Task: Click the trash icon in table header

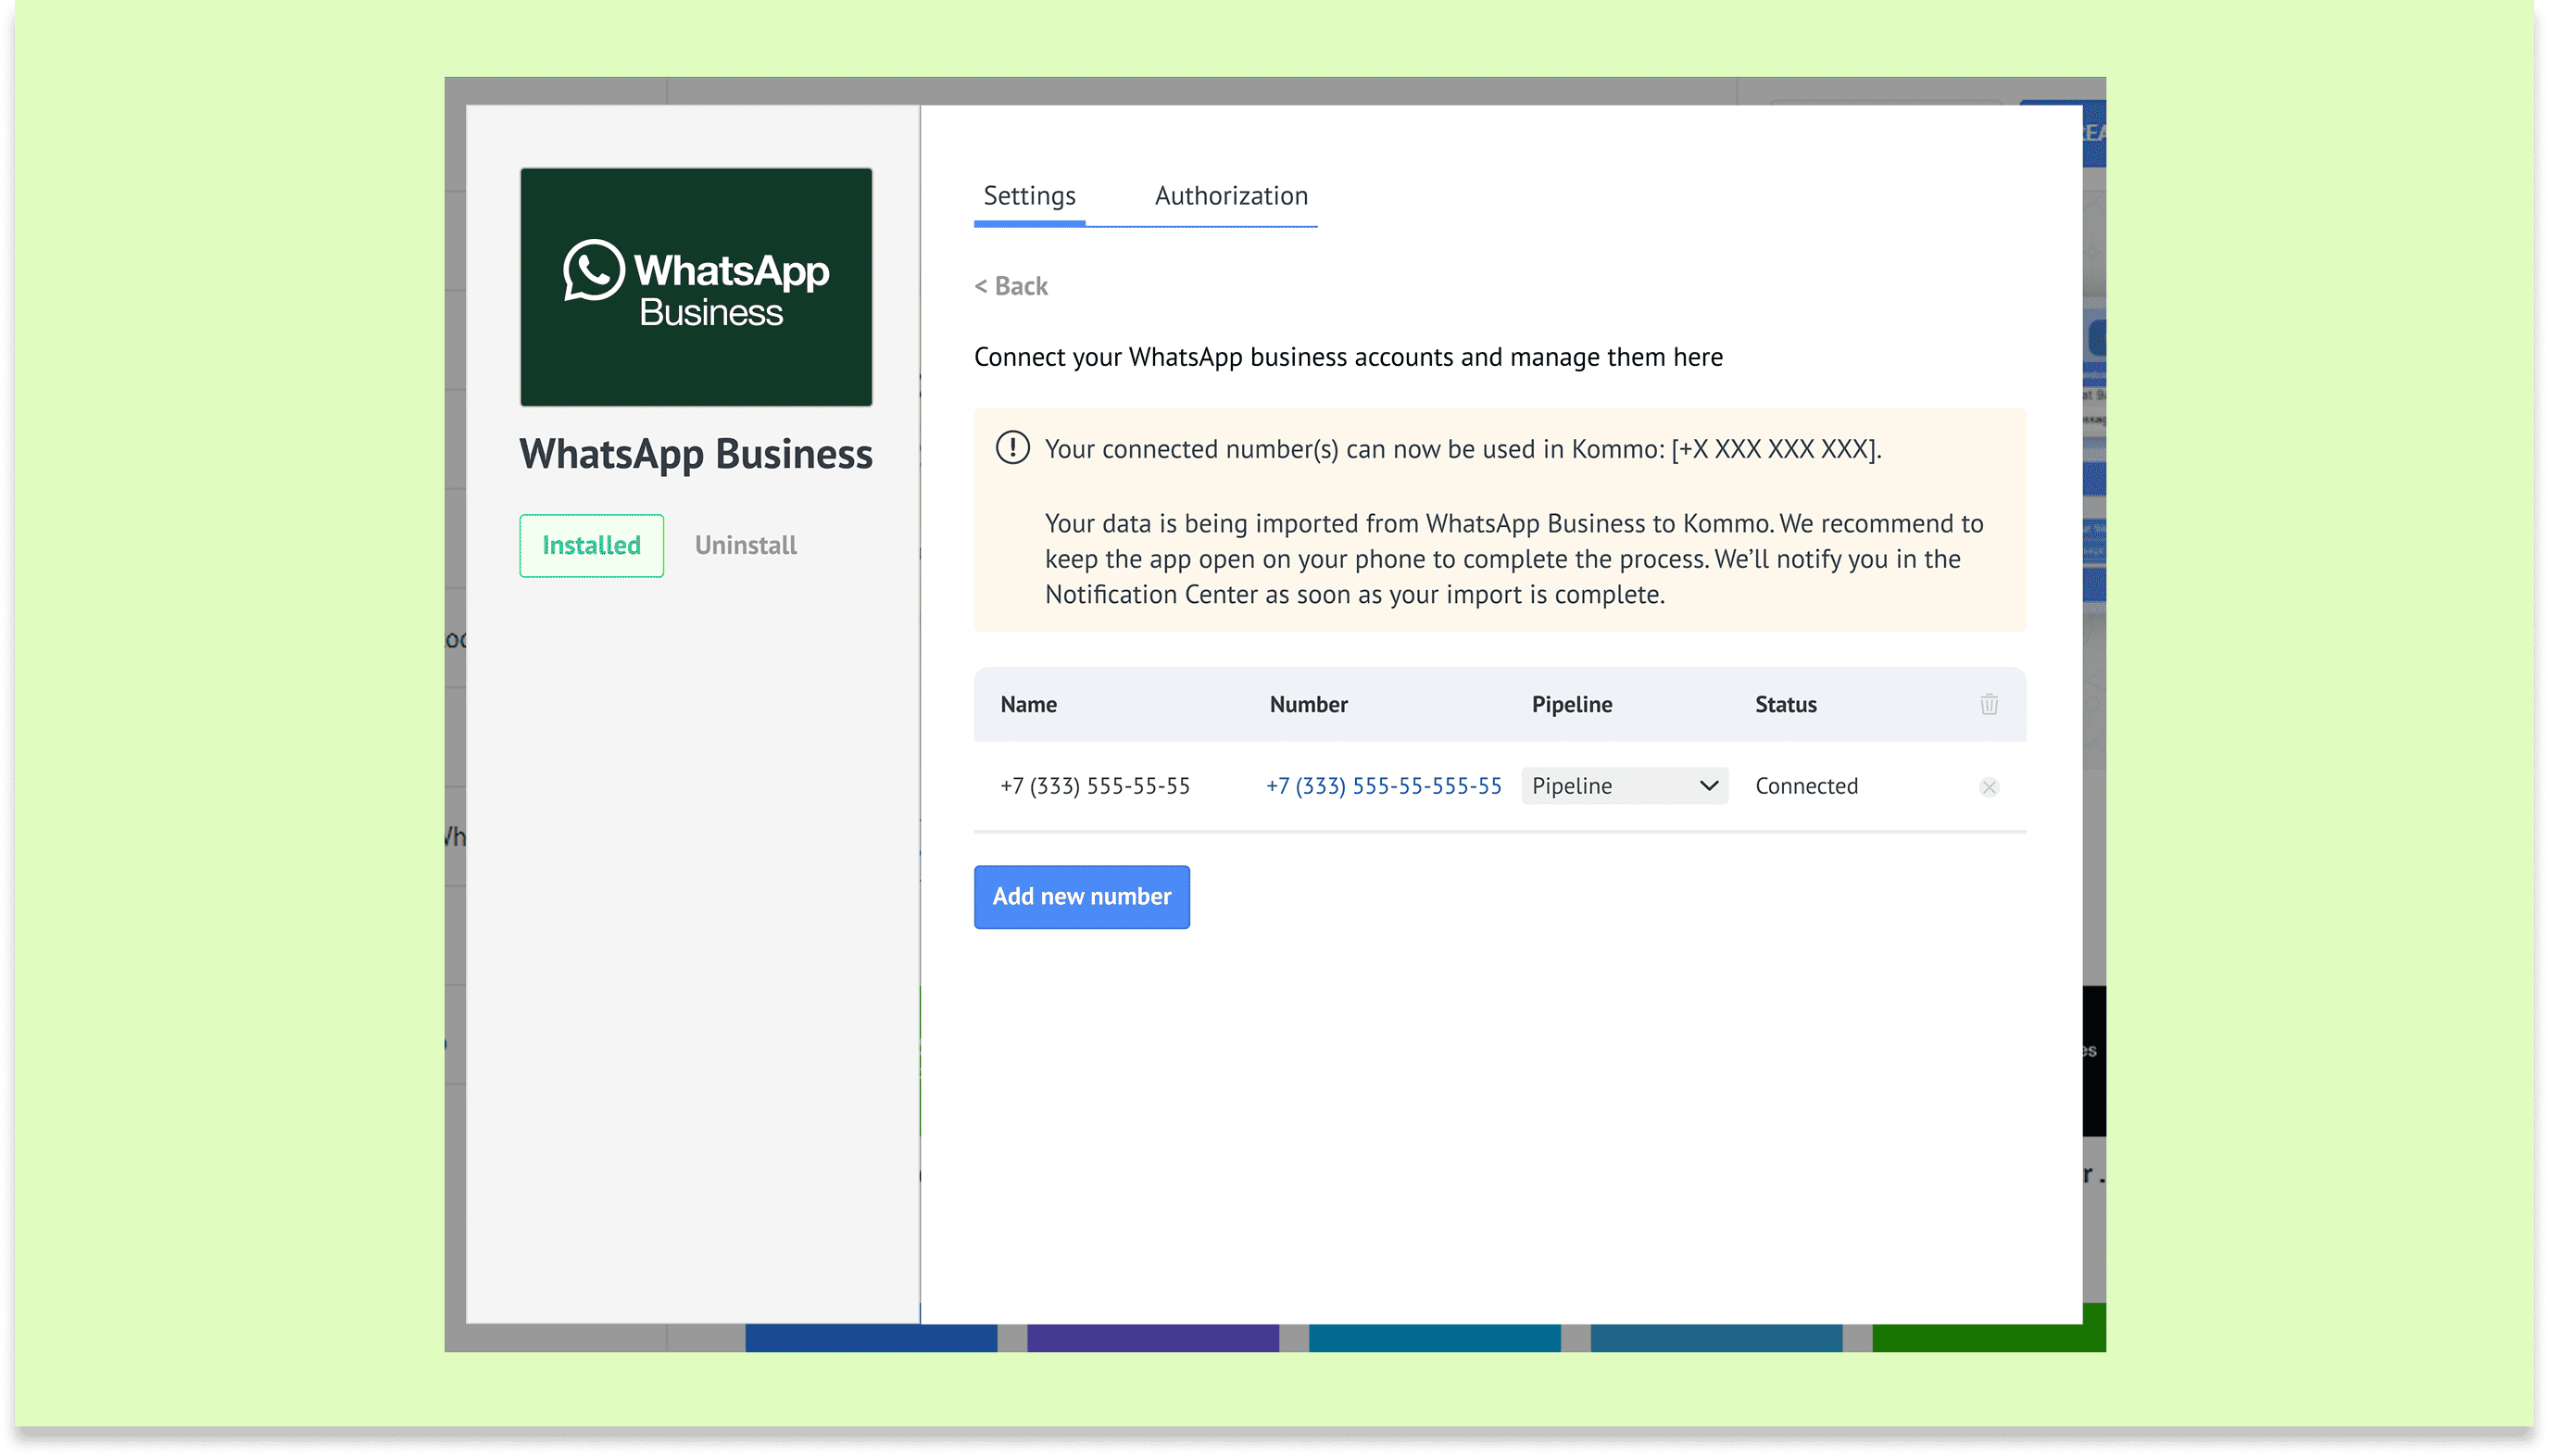Action: 1988,704
